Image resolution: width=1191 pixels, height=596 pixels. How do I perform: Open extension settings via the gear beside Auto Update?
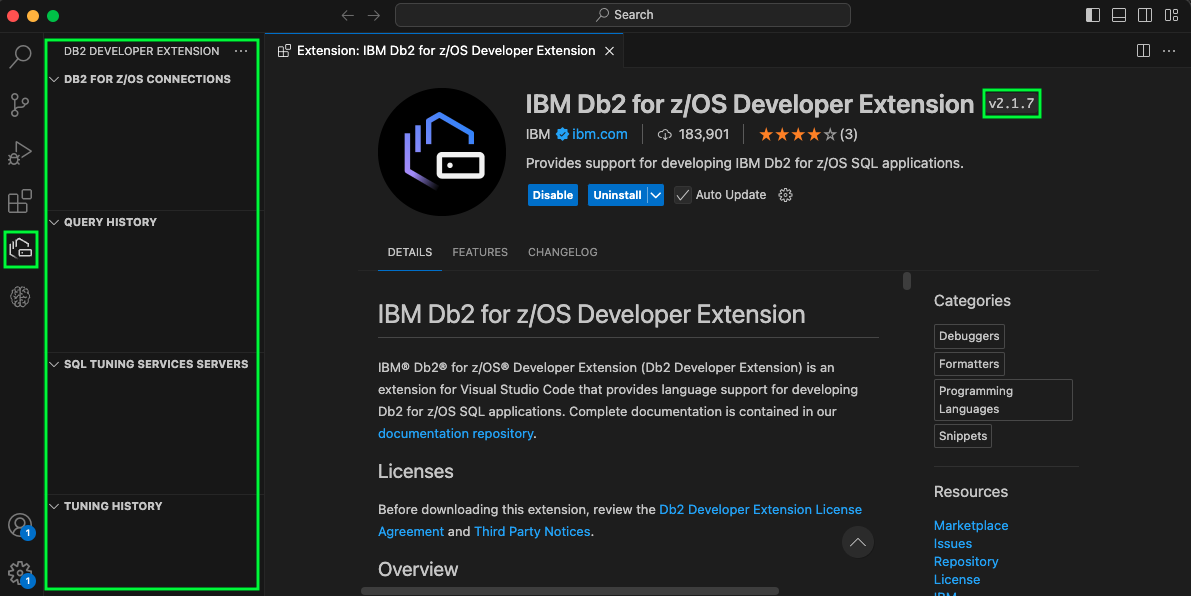785,195
